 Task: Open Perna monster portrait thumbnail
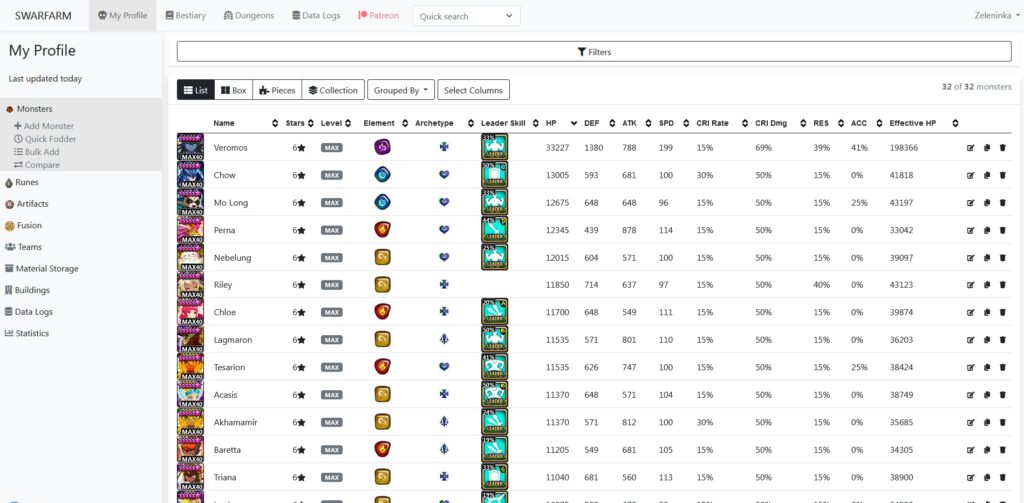click(190, 229)
